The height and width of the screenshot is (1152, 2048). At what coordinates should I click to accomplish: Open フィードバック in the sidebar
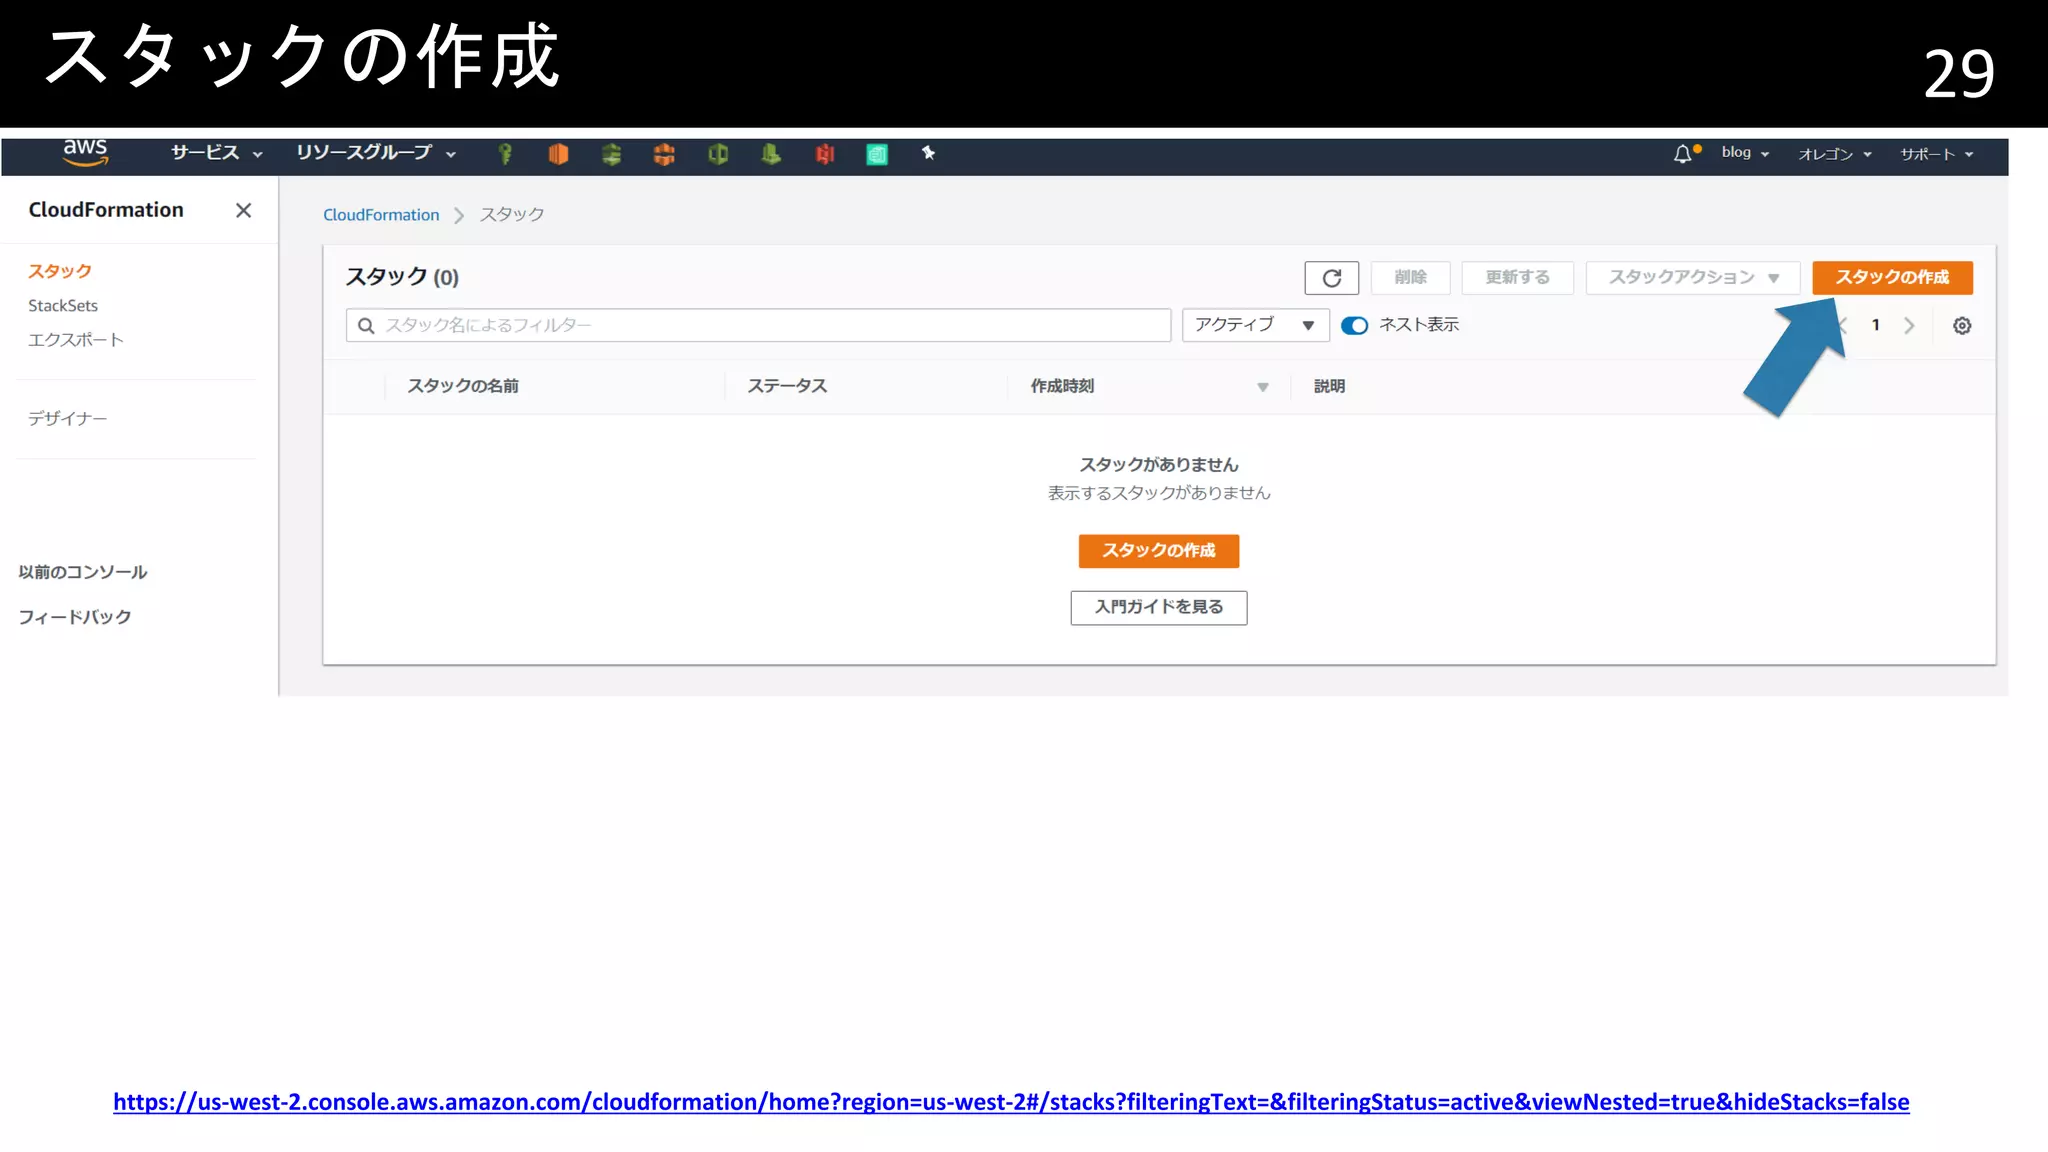[x=75, y=617]
